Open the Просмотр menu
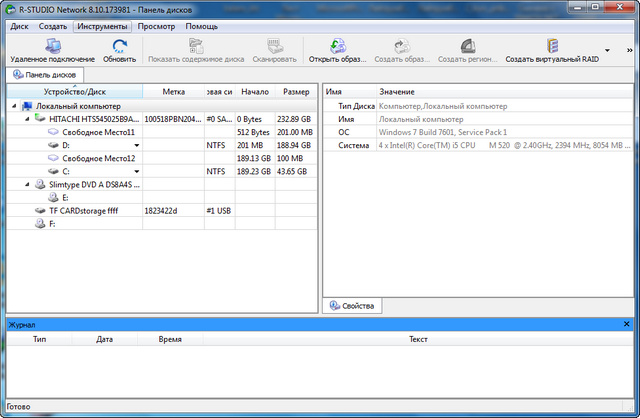 pos(156,26)
